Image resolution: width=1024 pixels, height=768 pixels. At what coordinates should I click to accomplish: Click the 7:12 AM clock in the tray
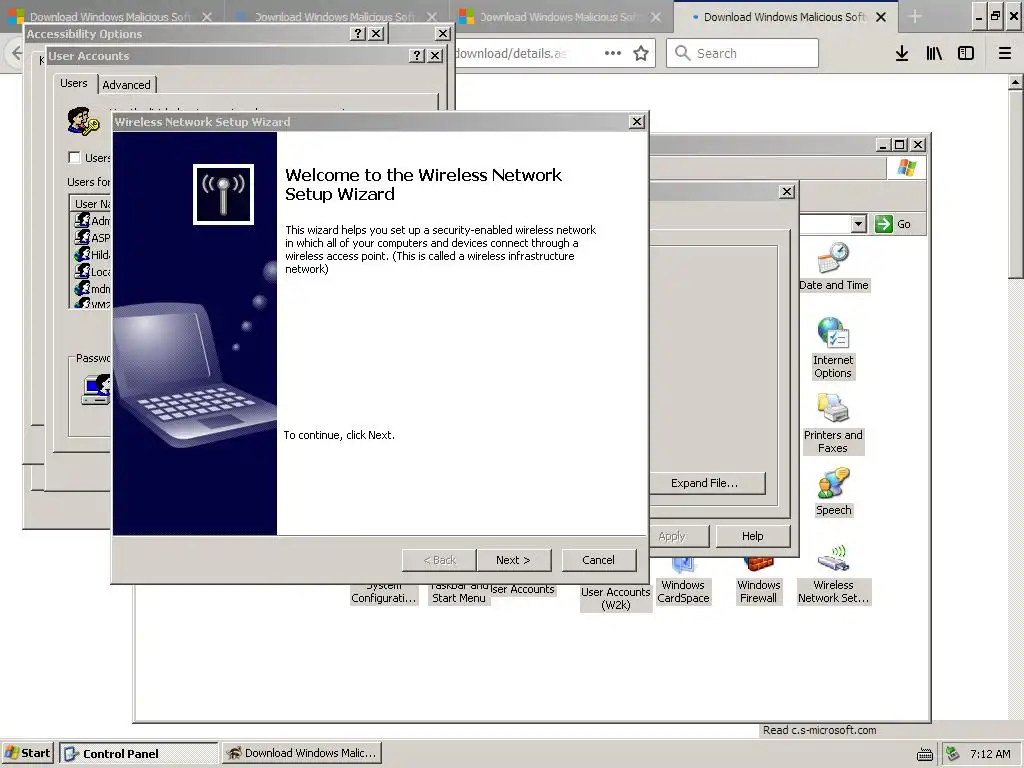pos(990,754)
